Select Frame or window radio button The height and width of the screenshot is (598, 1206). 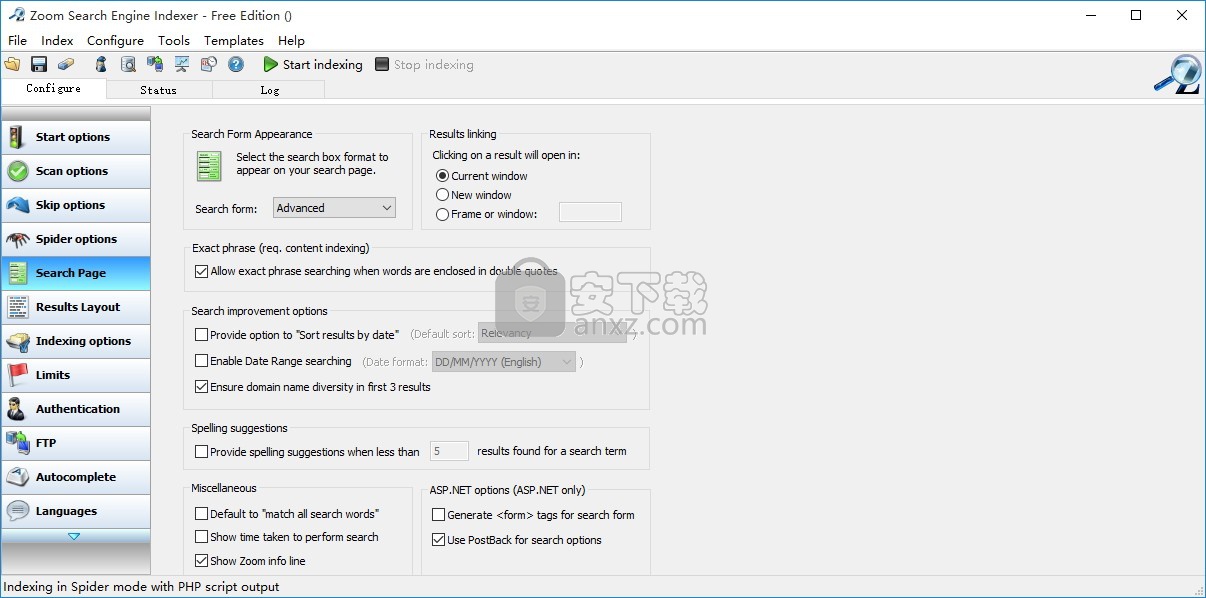point(443,214)
